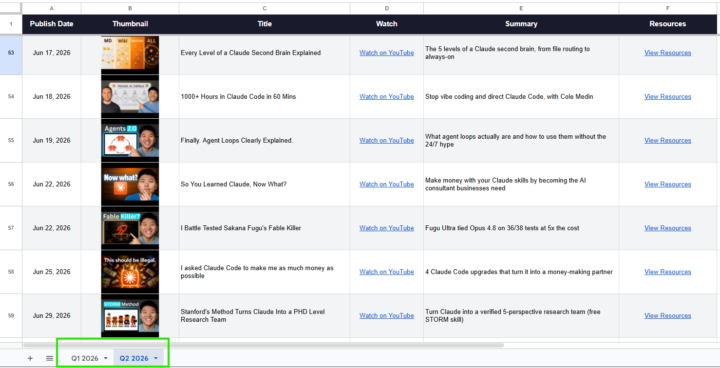Viewport: 720px width, 368px height.
Task: Select the This should be illegal thumbnail
Action: 130,272
